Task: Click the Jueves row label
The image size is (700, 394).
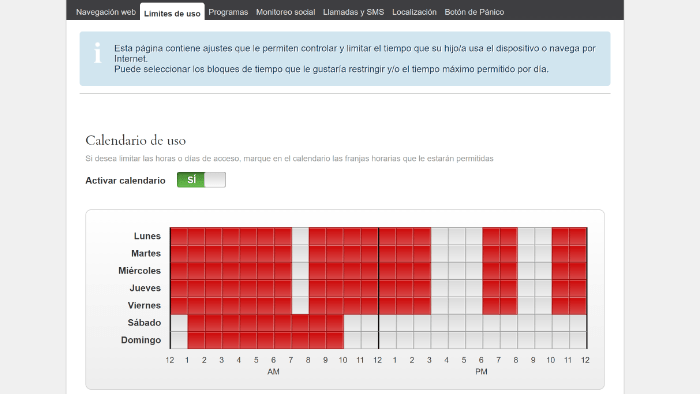Action: click(145, 288)
